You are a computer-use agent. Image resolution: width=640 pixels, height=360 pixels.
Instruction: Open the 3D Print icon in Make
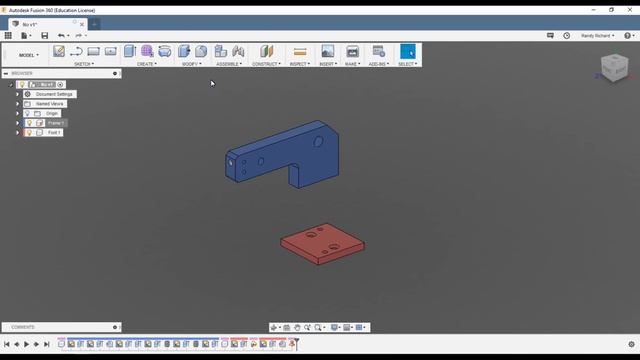coord(352,51)
